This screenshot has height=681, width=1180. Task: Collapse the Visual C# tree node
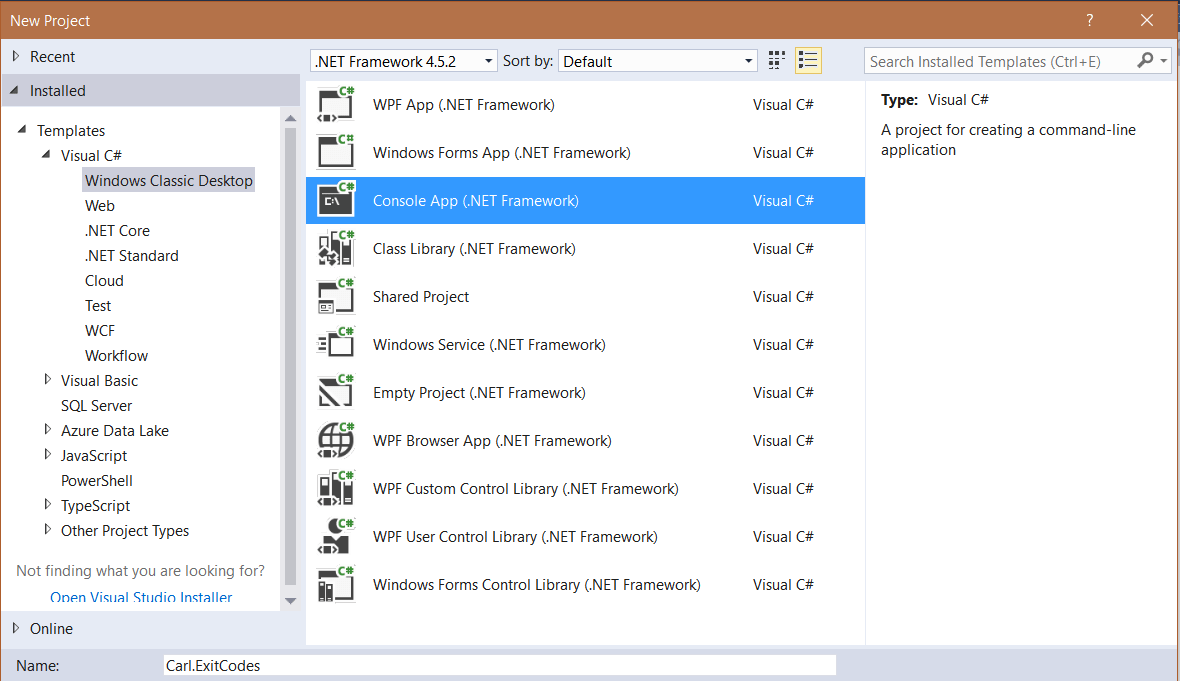point(46,154)
